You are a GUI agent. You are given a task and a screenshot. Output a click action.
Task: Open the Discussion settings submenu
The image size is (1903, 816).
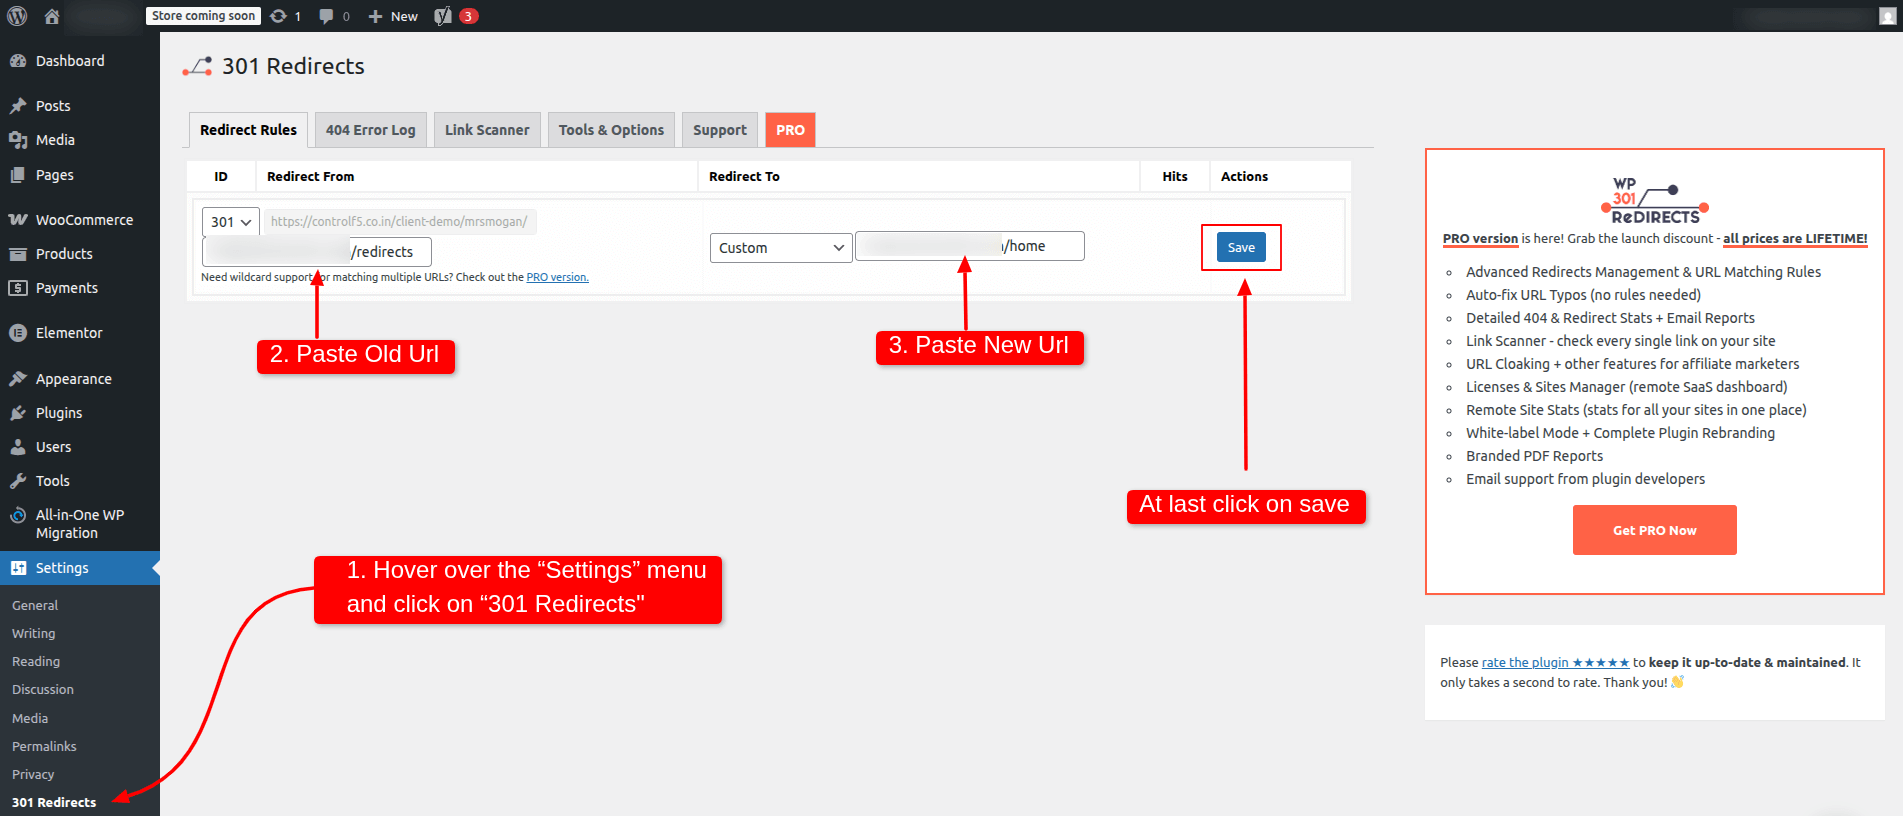click(43, 689)
